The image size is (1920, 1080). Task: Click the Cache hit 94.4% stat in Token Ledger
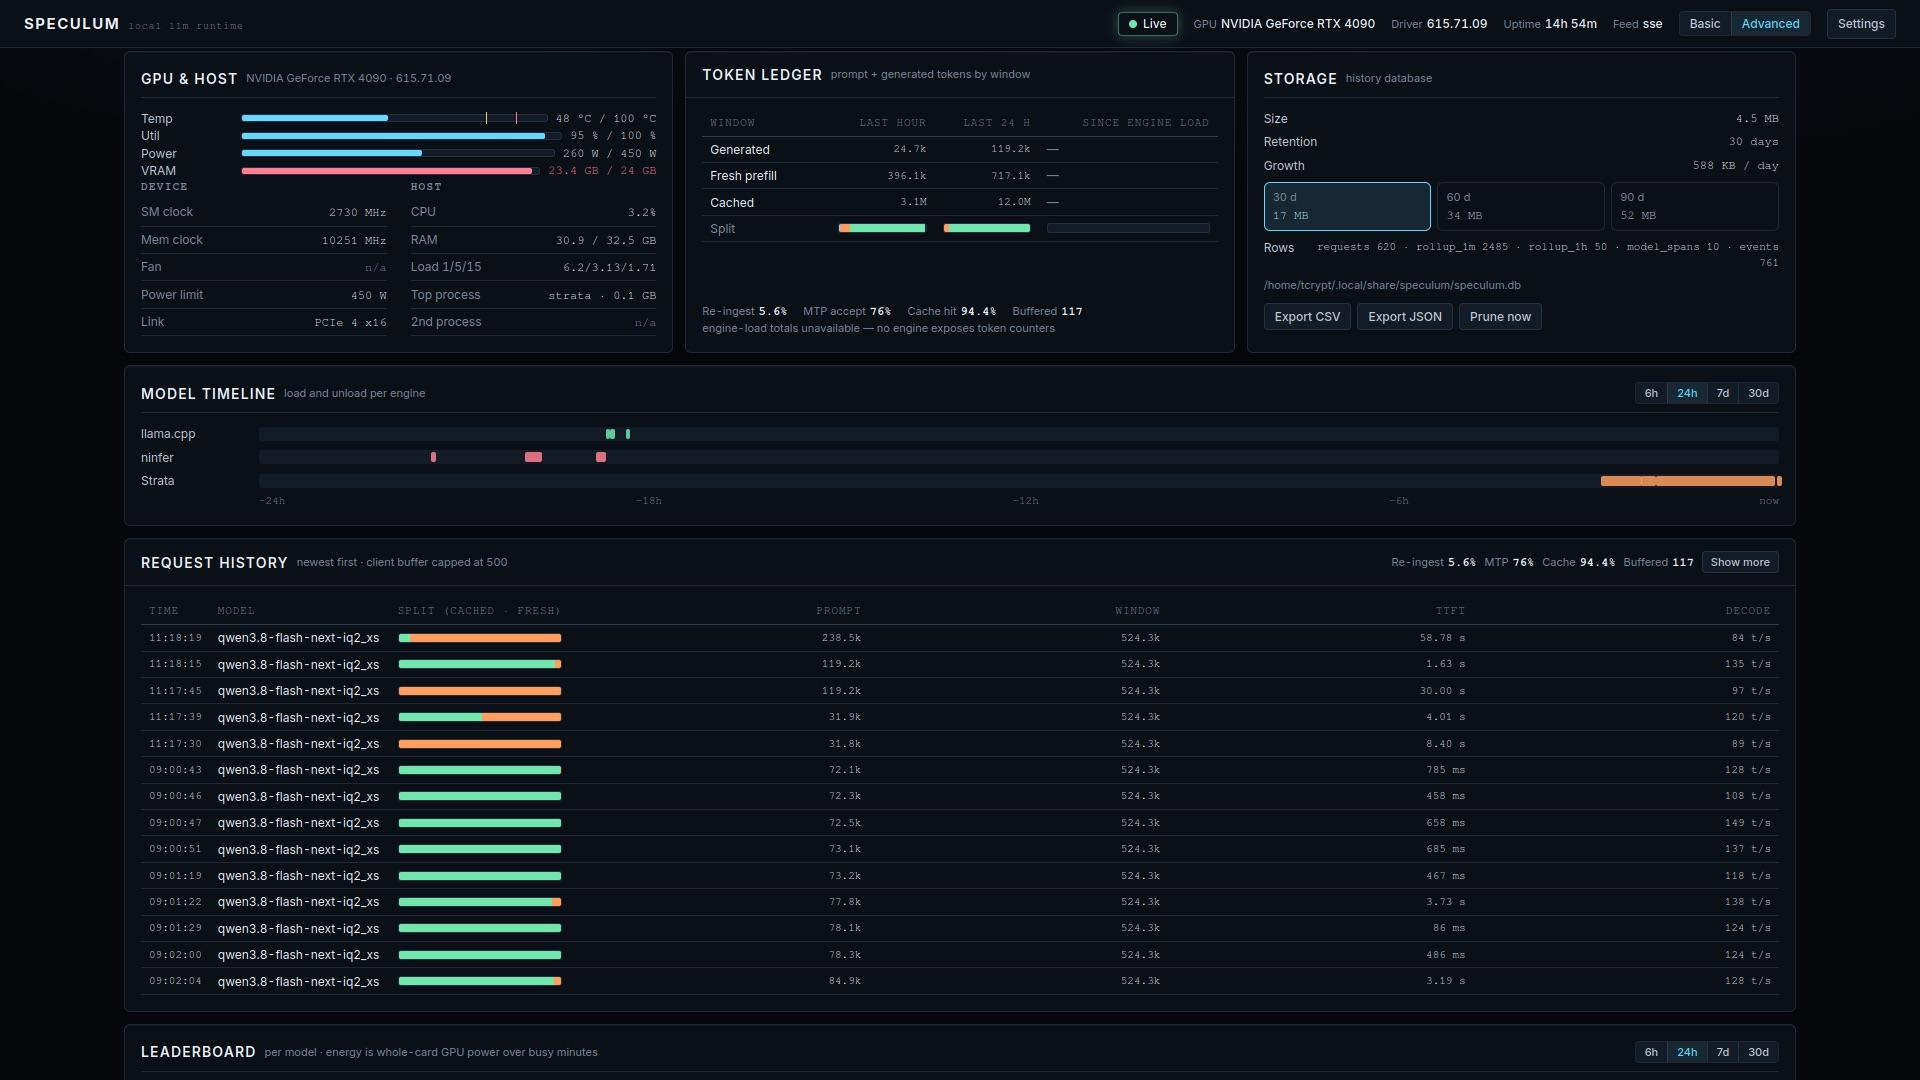pyautogui.click(x=951, y=312)
